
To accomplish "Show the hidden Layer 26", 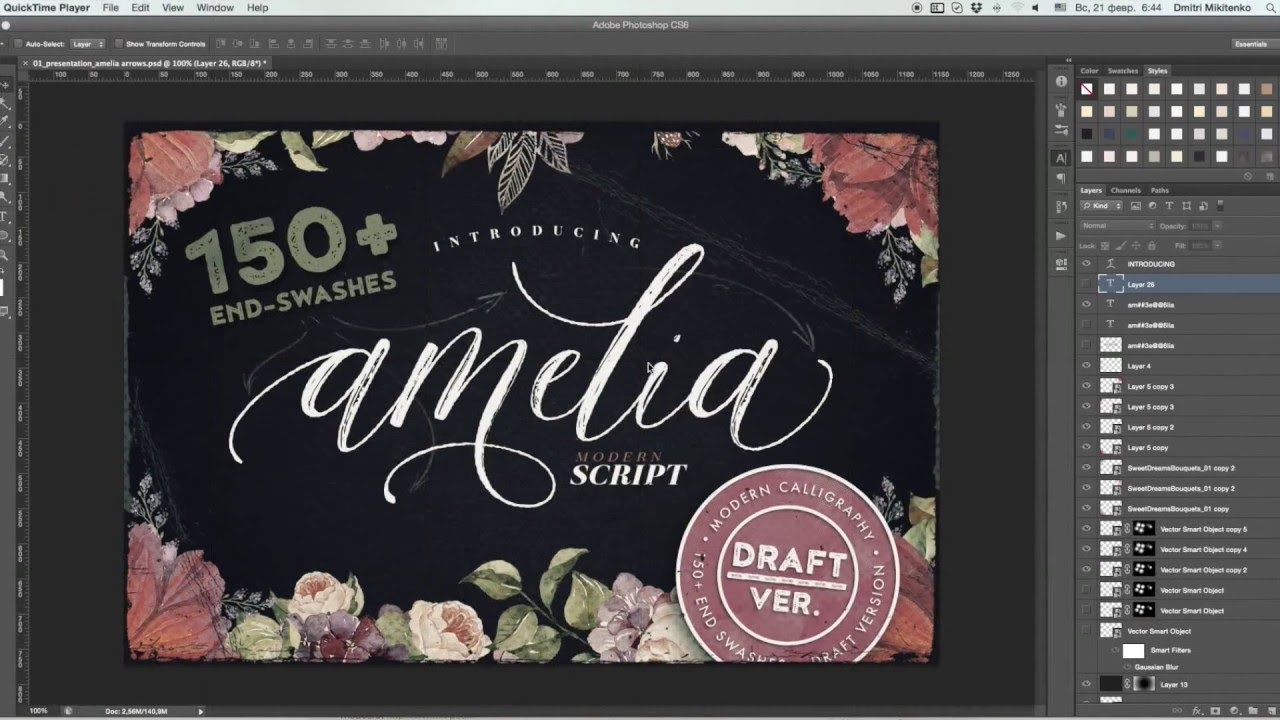I will 1086,284.
